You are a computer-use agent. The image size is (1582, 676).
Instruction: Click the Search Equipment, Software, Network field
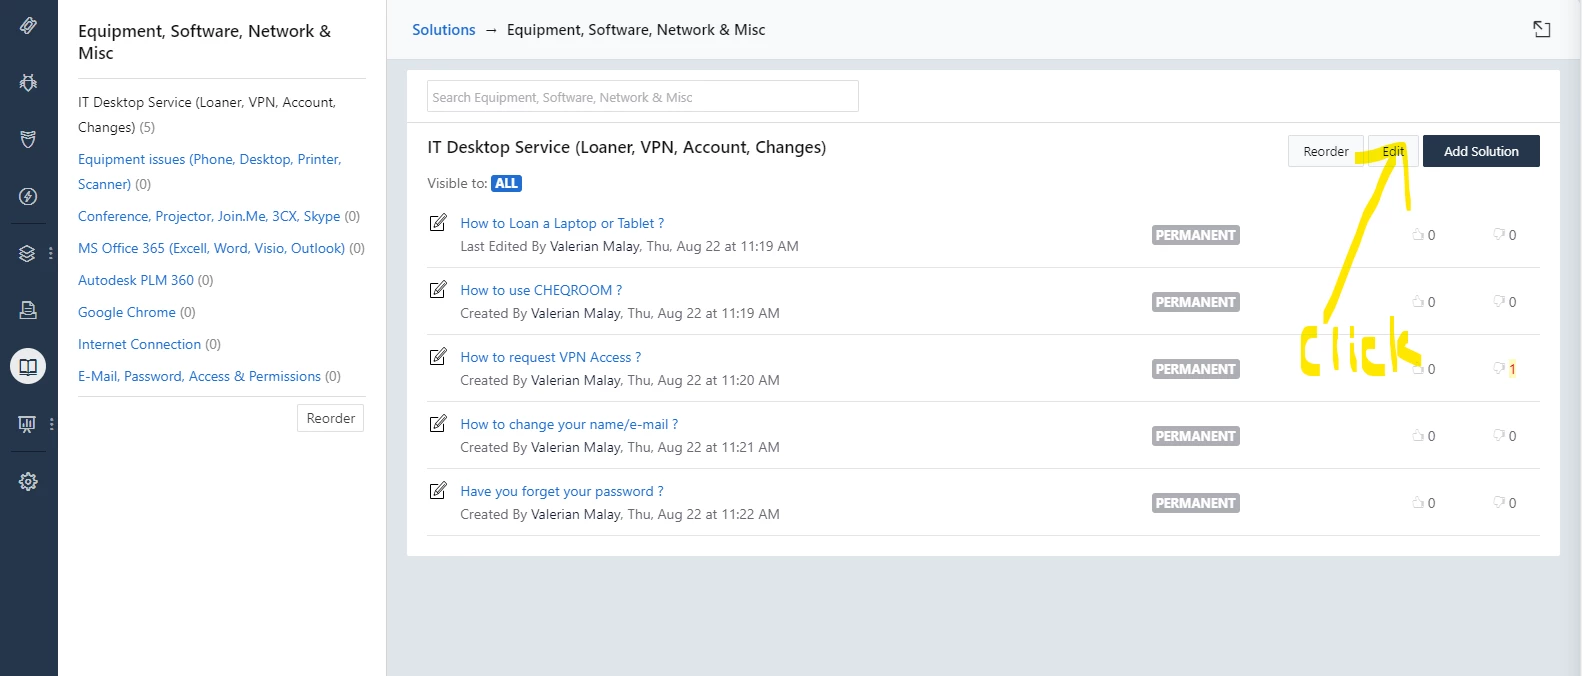643,97
